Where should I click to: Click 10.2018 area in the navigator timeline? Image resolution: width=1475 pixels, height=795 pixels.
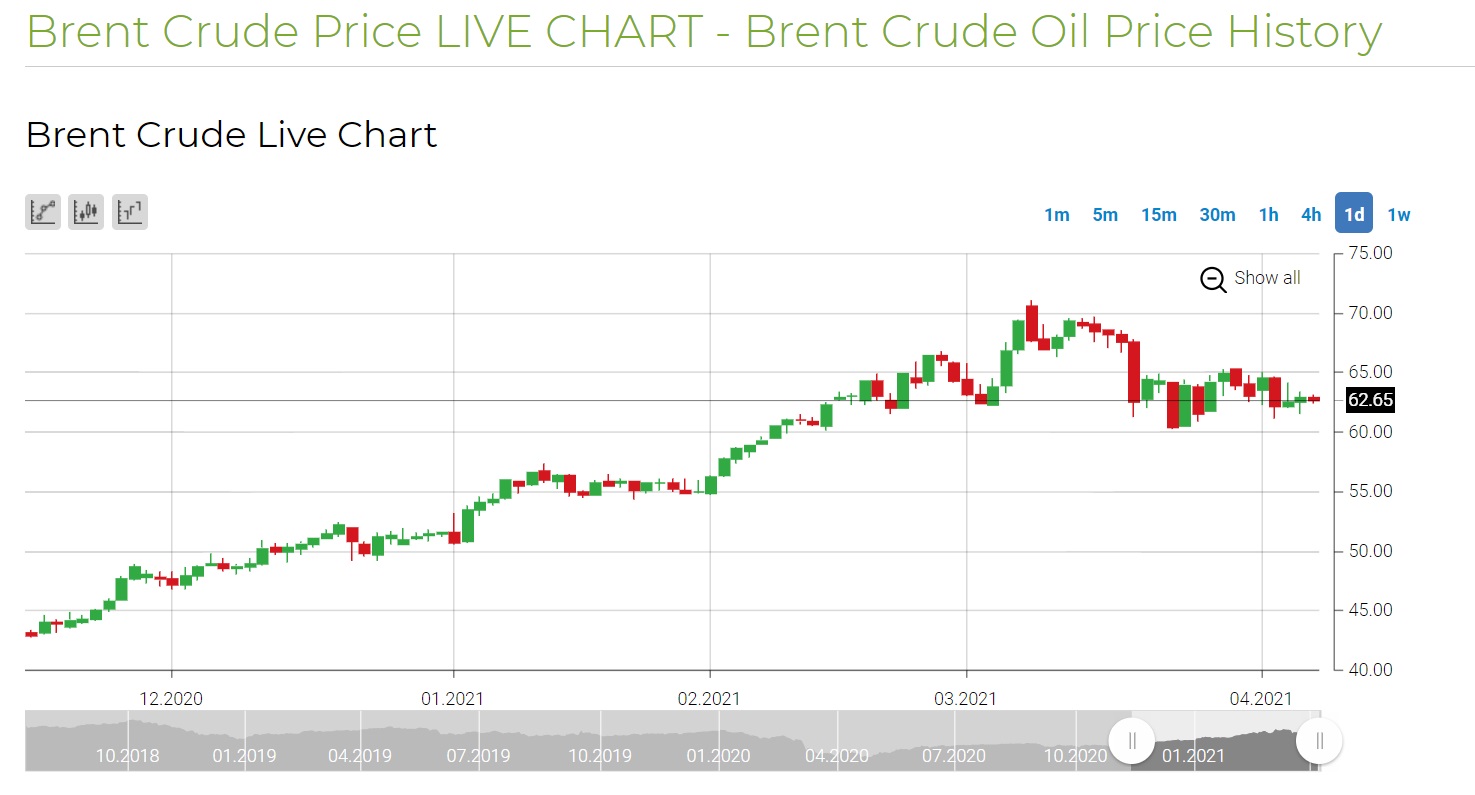coord(127,755)
